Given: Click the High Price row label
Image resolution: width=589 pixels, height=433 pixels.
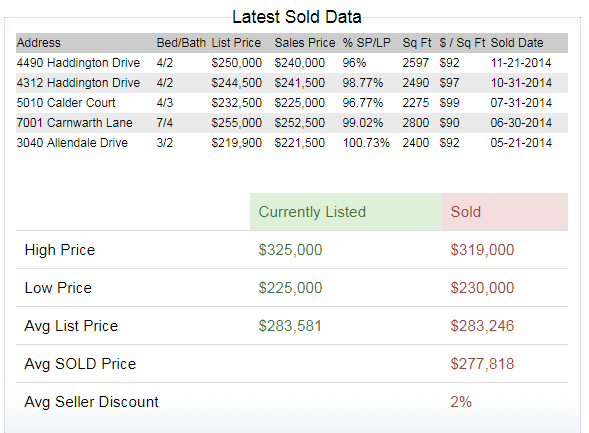Looking at the screenshot, I should pyautogui.click(x=60, y=250).
